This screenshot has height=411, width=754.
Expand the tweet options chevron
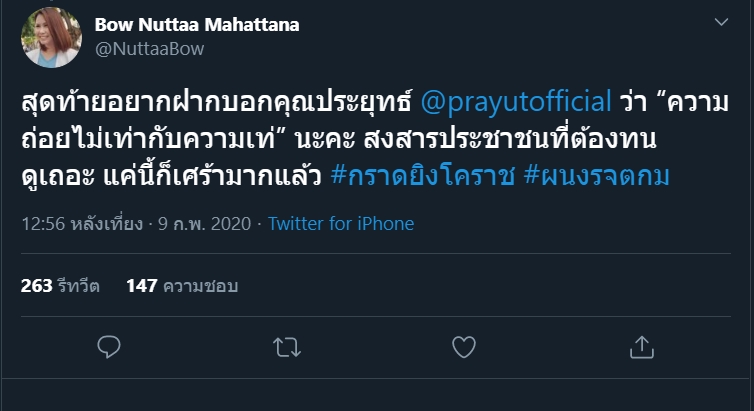coord(720,23)
